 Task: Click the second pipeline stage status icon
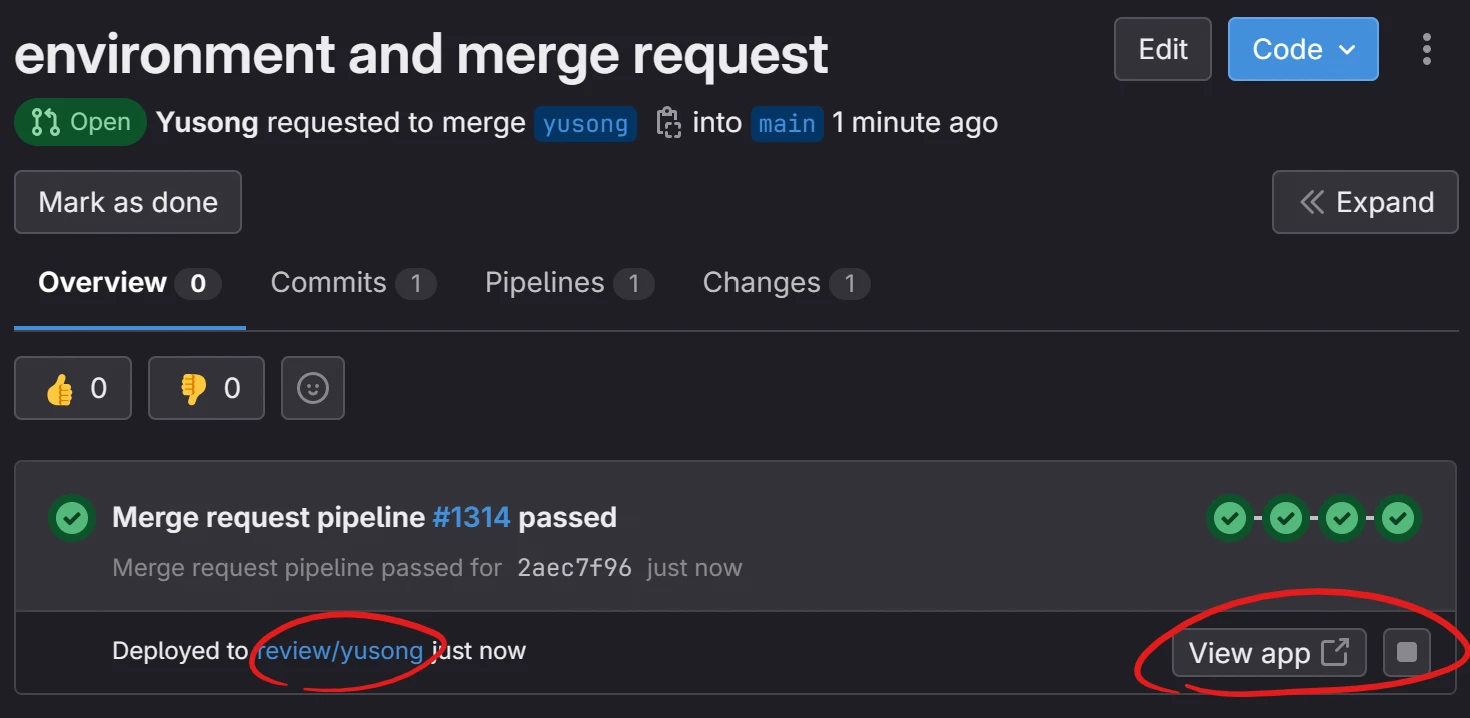click(x=1286, y=518)
